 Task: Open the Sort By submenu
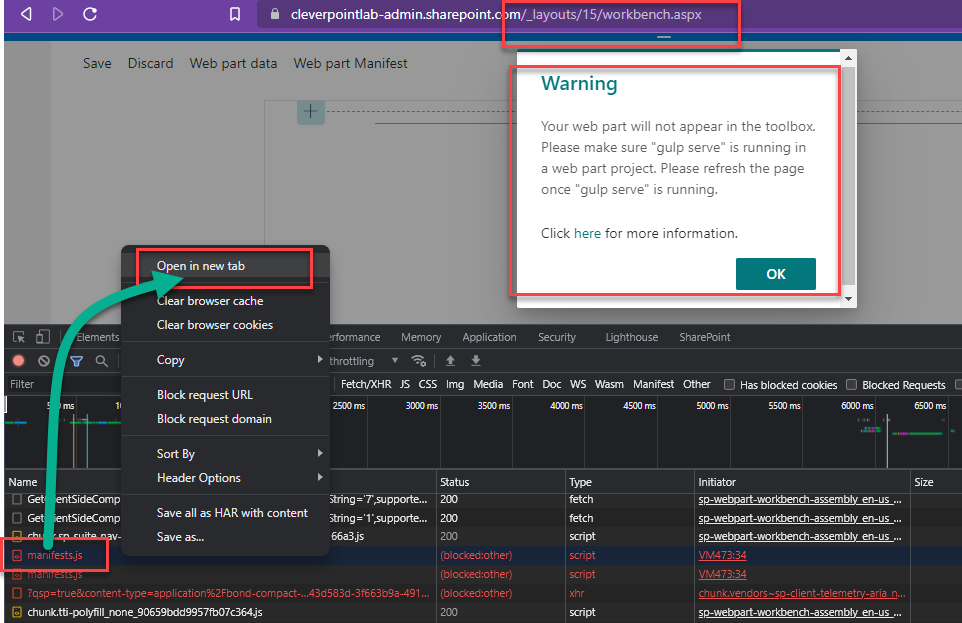pos(176,453)
